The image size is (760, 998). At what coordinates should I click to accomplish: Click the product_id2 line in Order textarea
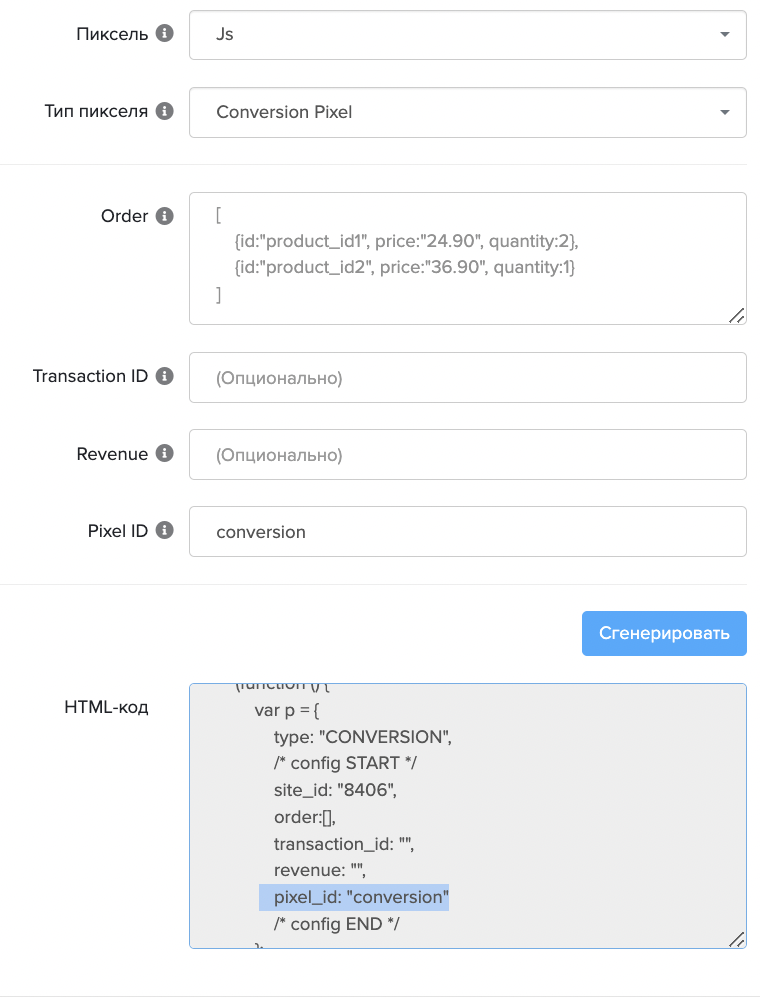click(x=404, y=268)
